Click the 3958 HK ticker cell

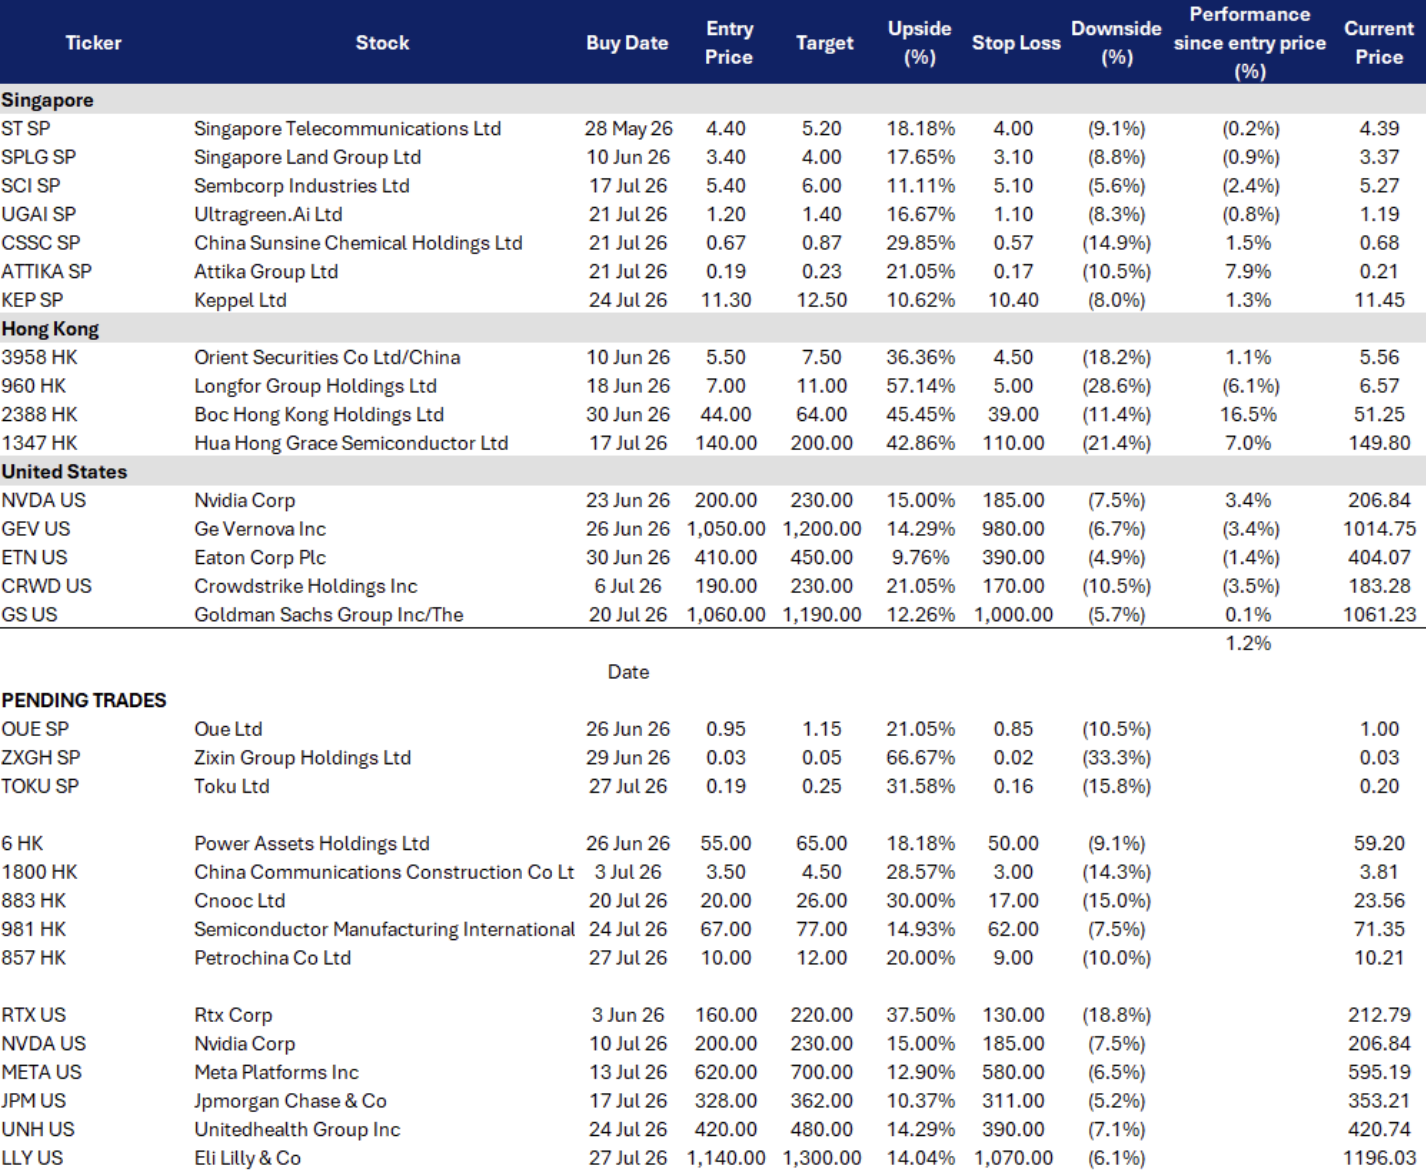[x=39, y=358]
